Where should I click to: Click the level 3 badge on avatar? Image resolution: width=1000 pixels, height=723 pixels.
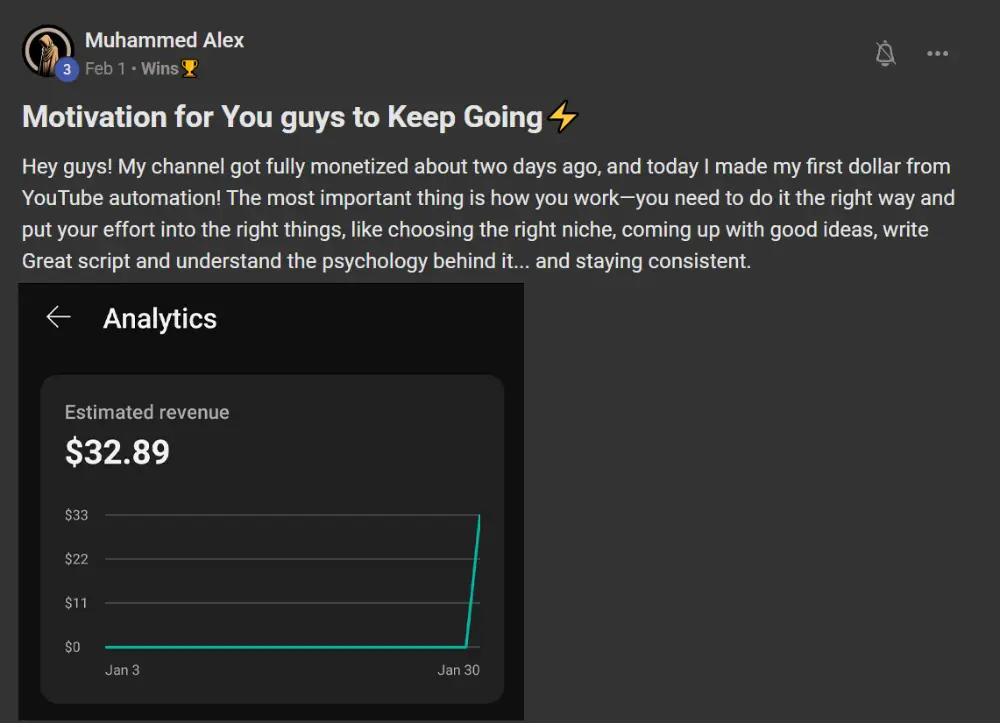click(x=67, y=69)
